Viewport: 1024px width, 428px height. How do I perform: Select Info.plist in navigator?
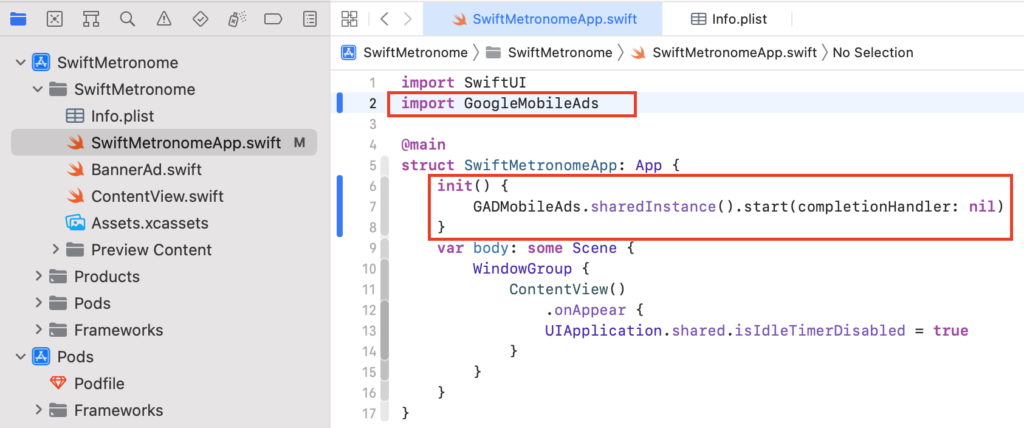pyautogui.click(x=122, y=116)
